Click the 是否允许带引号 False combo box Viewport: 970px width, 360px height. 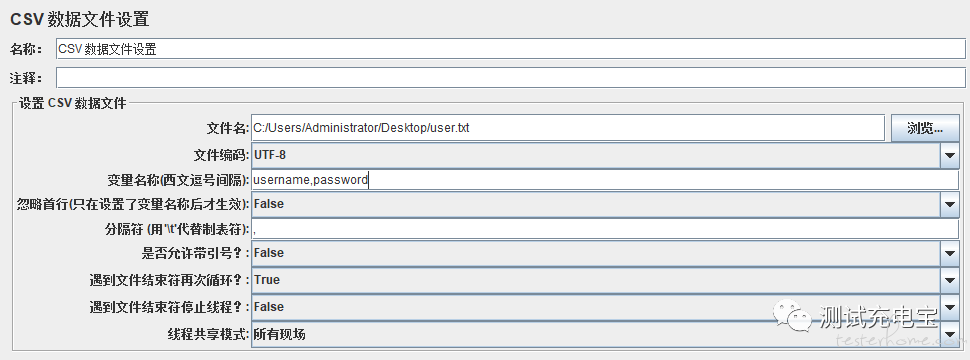[596, 253]
